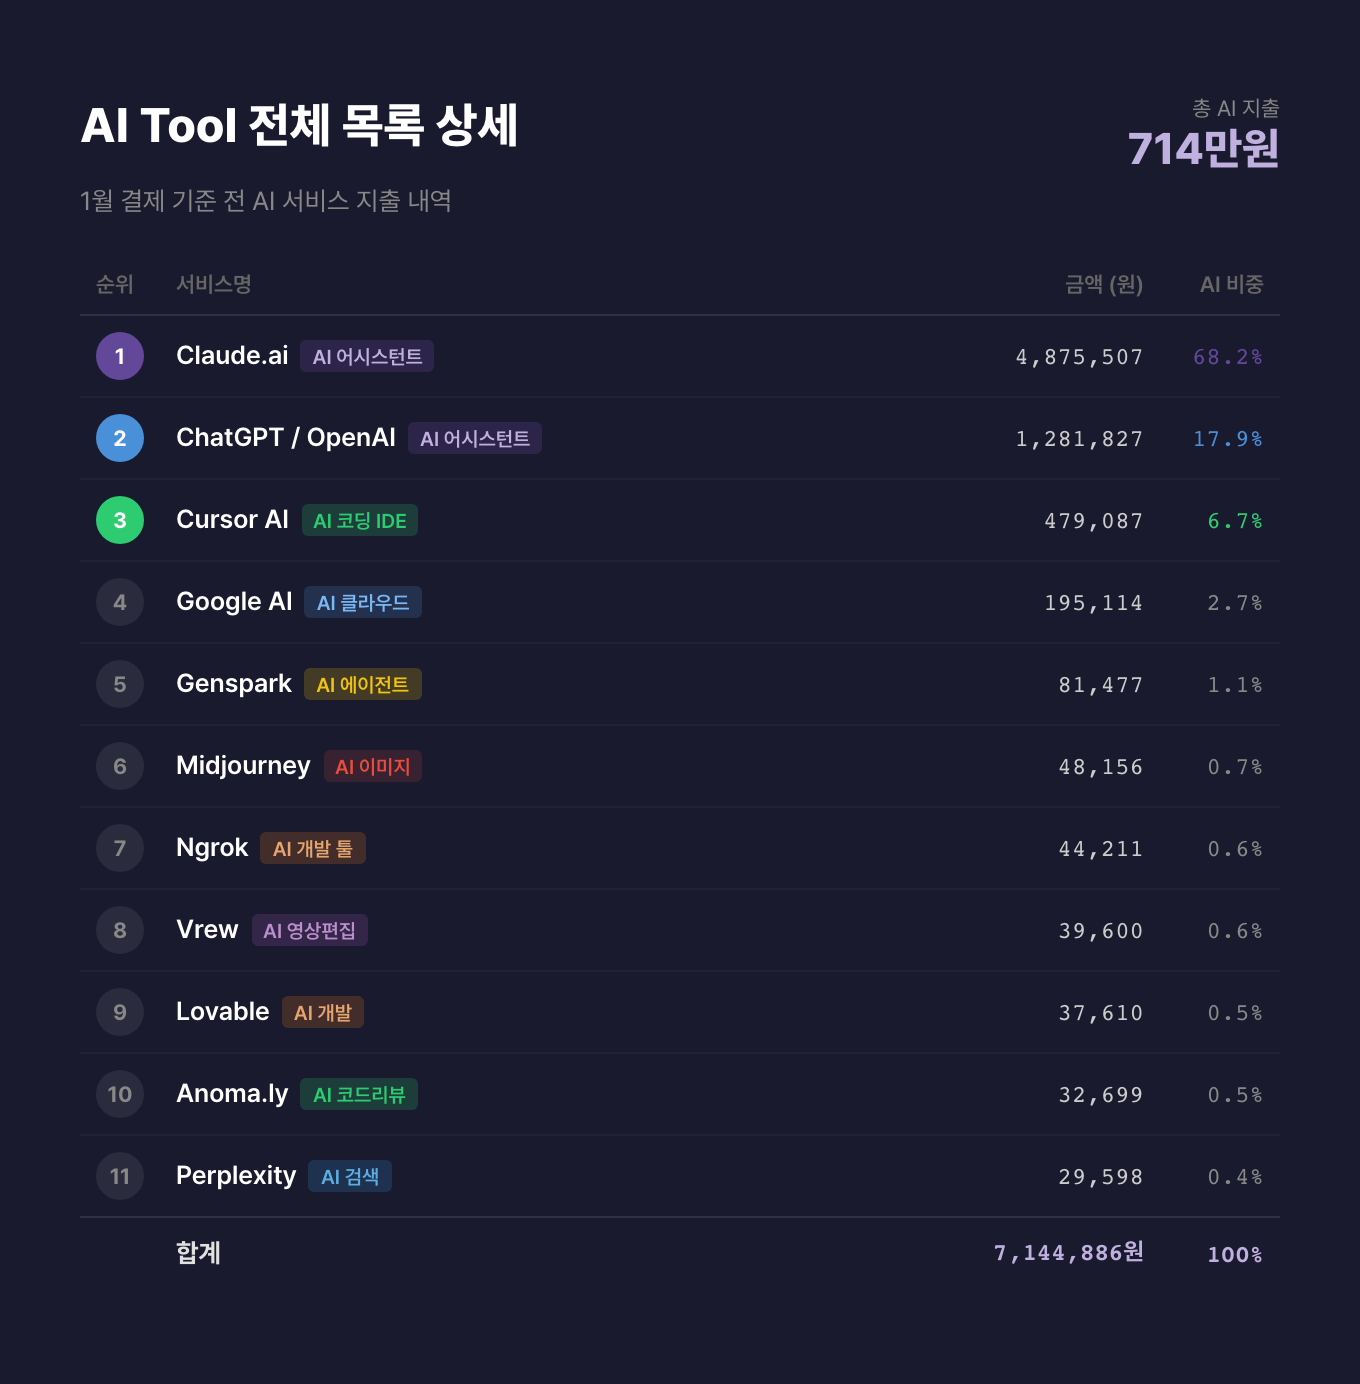Click the 7,144,886원 sum total

coord(1068,1253)
